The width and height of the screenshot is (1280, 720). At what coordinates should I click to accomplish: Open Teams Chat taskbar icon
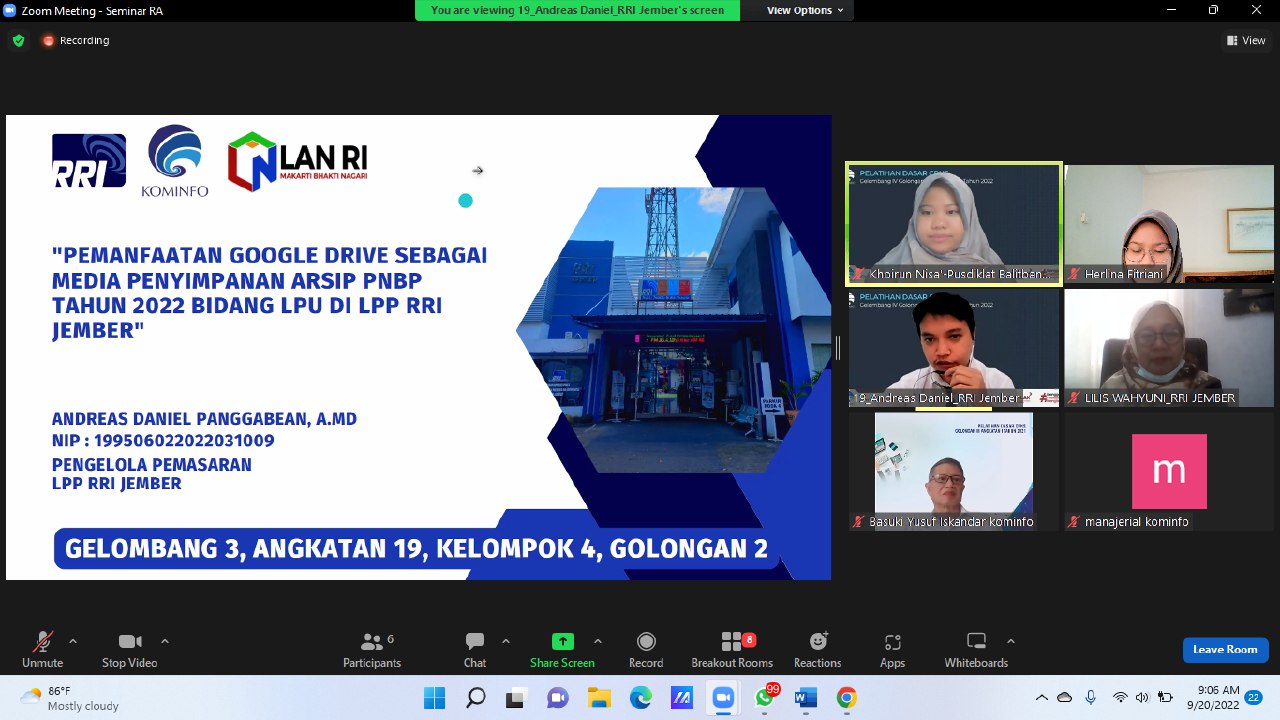558,698
